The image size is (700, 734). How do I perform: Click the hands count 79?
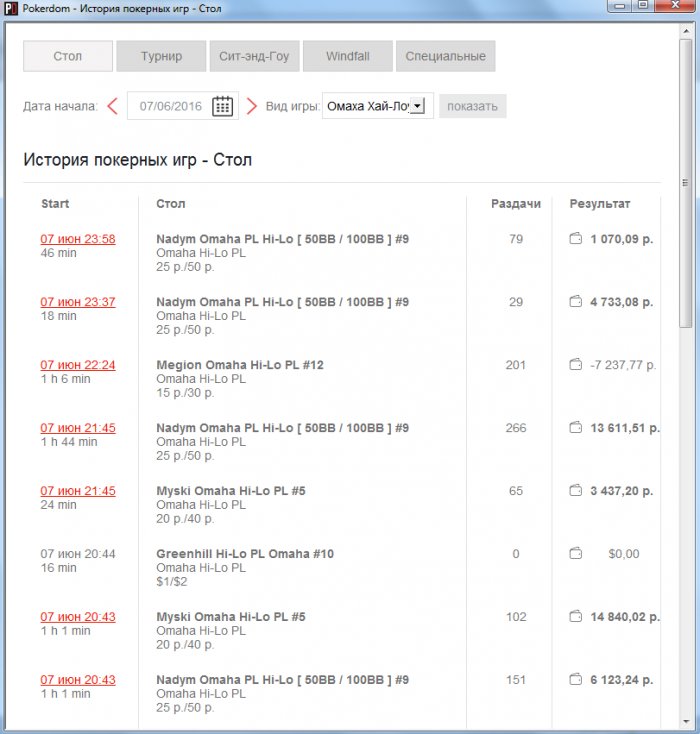pyautogui.click(x=516, y=239)
